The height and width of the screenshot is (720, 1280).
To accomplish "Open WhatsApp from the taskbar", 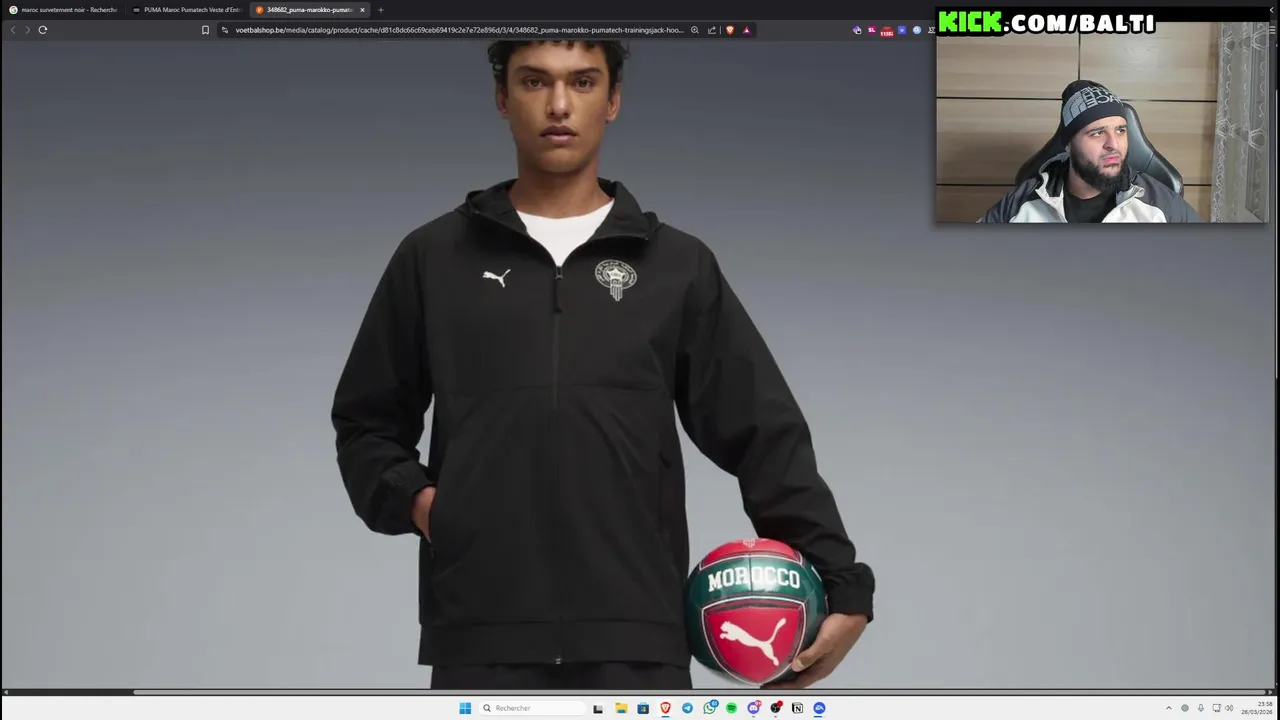I will (x=709, y=708).
